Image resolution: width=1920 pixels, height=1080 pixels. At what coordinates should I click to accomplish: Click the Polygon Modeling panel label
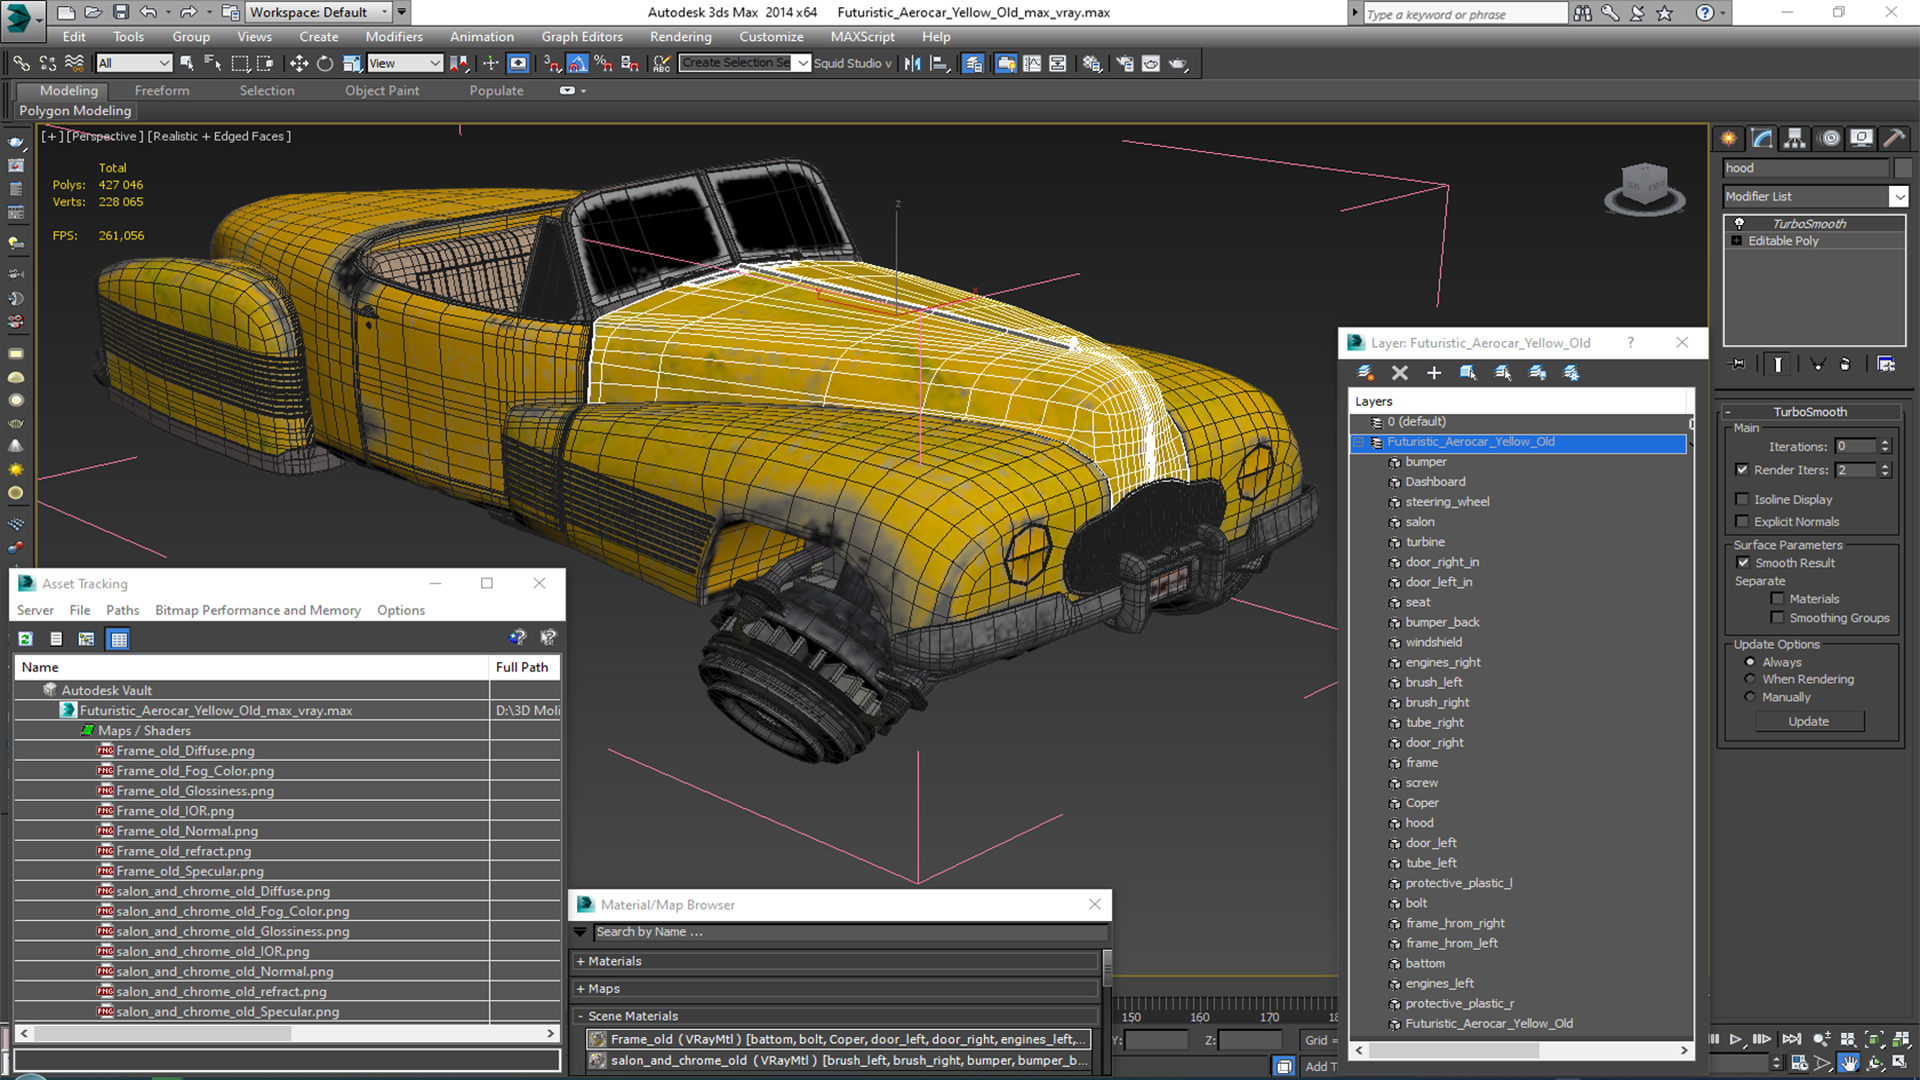click(x=75, y=111)
